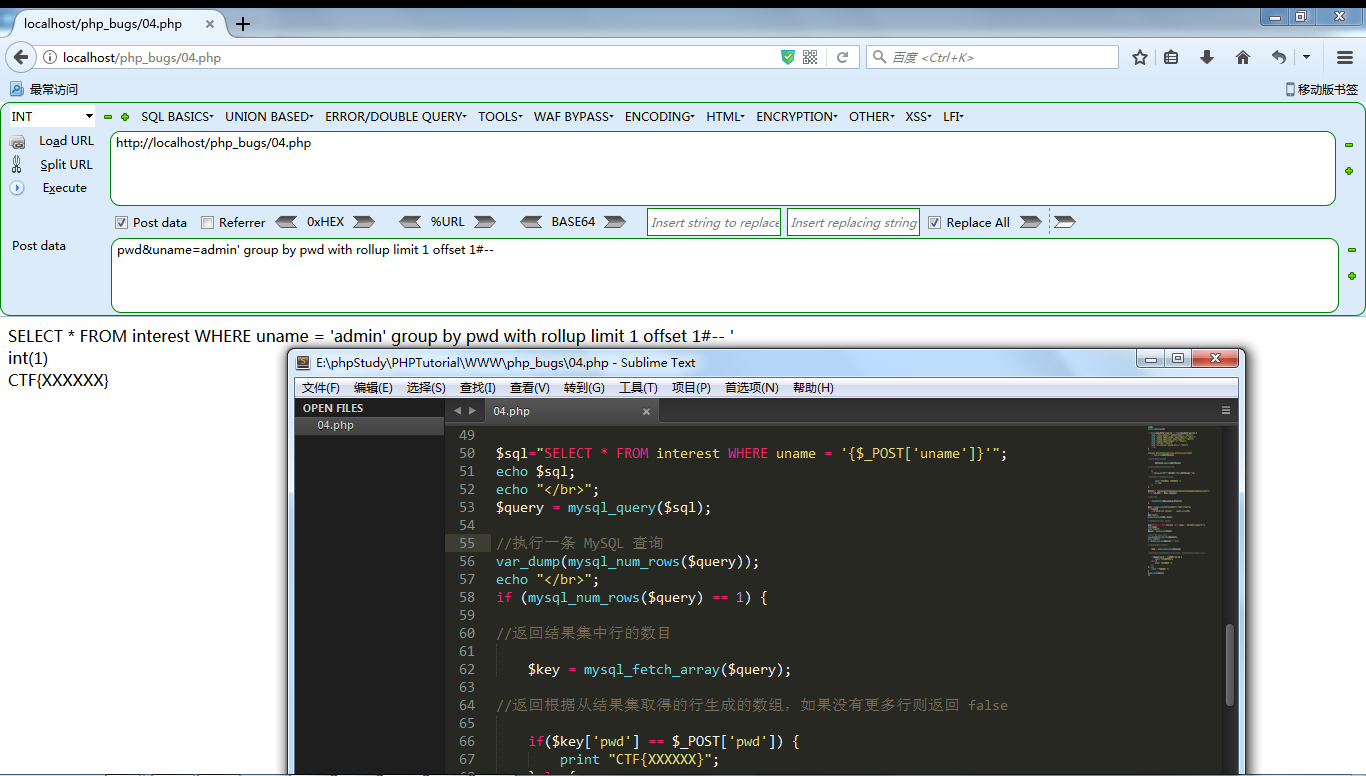Click left arrow before 0xHEX
Image resolution: width=1366 pixels, height=776 pixels.
pos(286,222)
